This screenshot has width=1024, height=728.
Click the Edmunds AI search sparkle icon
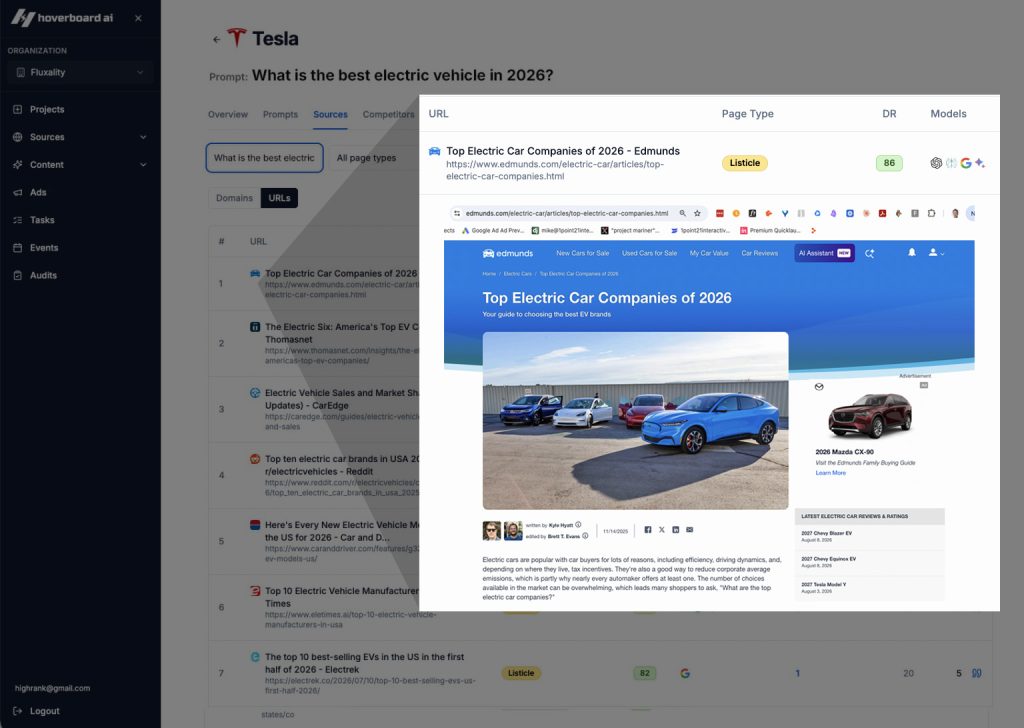pos(869,253)
